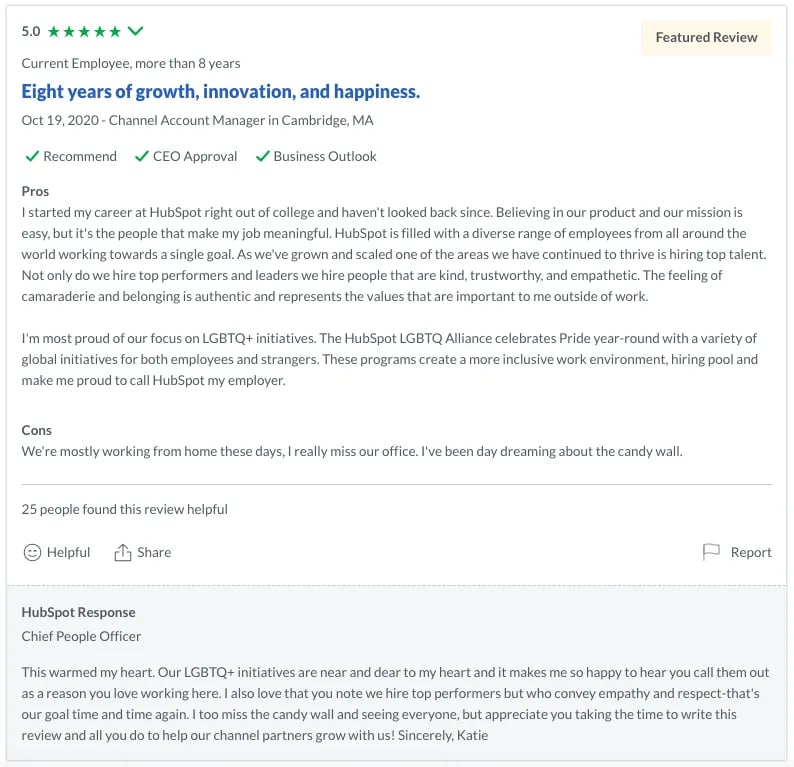
Task: Click the Report text link
Action: click(x=751, y=552)
